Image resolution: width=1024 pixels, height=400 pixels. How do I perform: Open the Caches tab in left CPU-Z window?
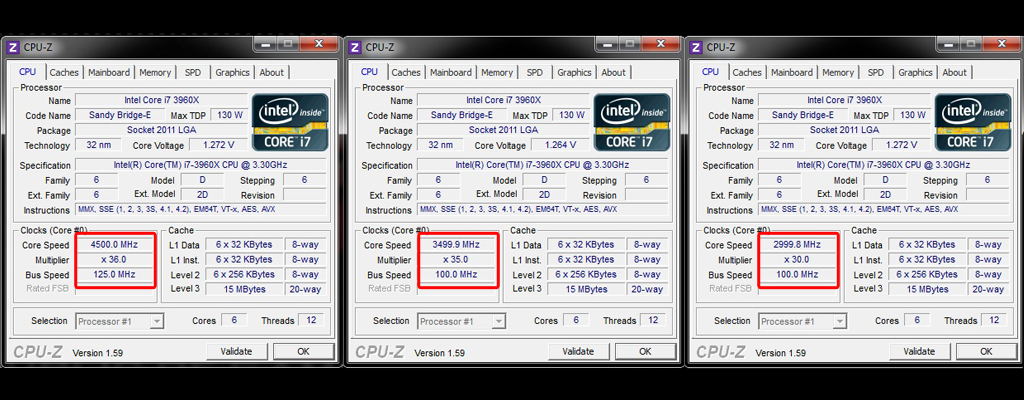pyautogui.click(x=64, y=73)
